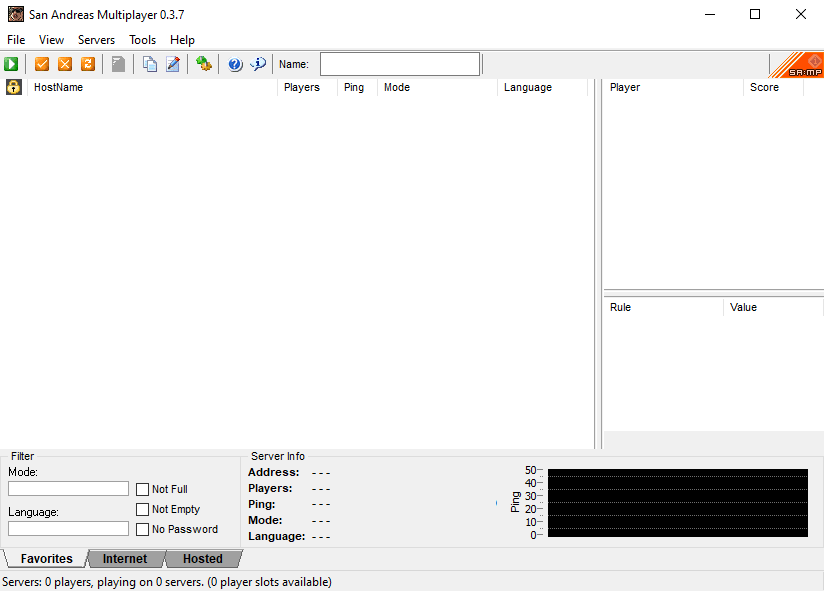This screenshot has width=824, height=591.
Task: Click the About info bubble icon
Action: coord(258,64)
